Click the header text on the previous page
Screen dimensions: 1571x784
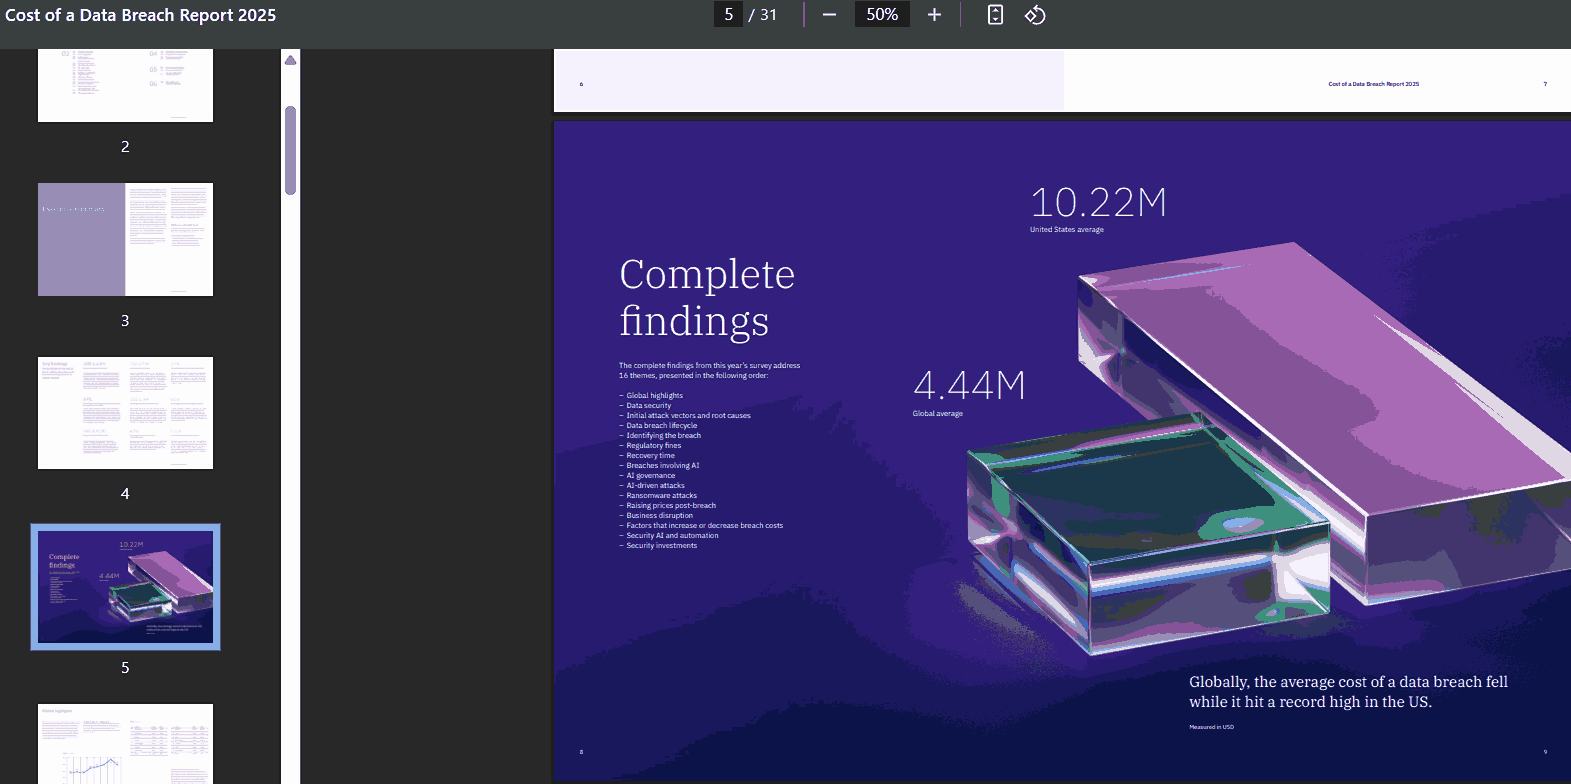click(x=1373, y=84)
